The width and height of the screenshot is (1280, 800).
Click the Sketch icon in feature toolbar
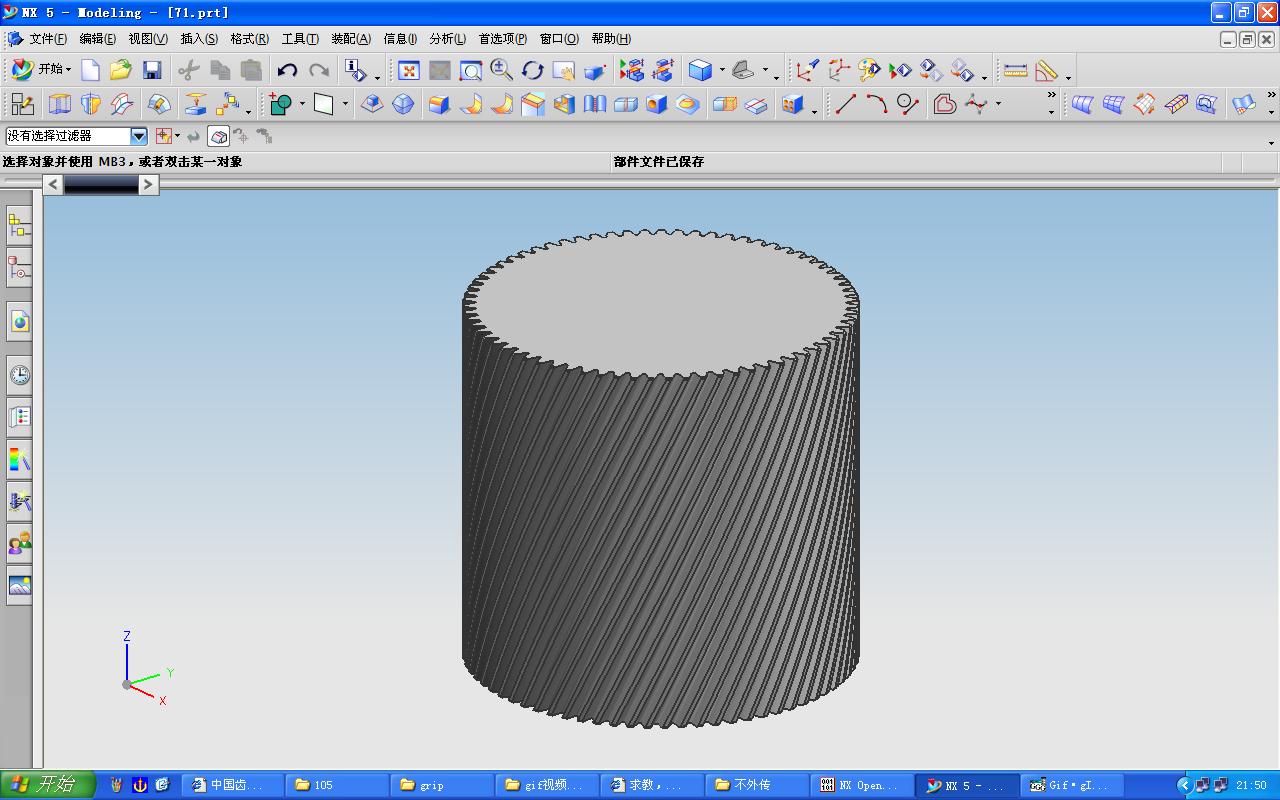pos(22,103)
